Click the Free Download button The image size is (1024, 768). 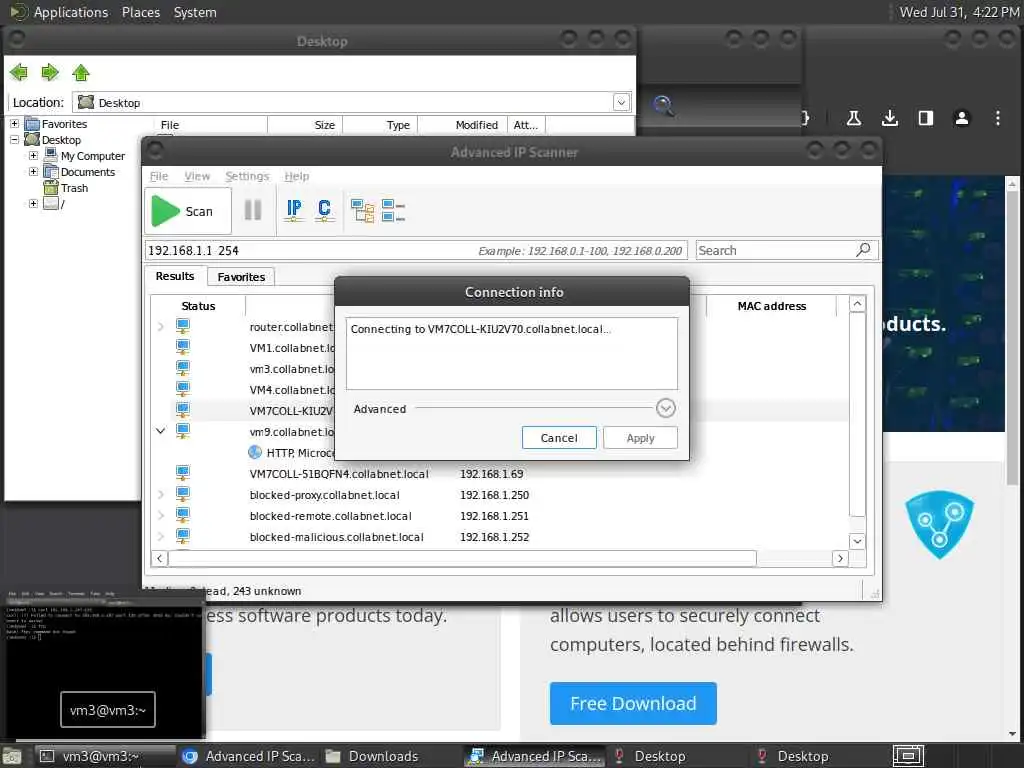coord(633,703)
